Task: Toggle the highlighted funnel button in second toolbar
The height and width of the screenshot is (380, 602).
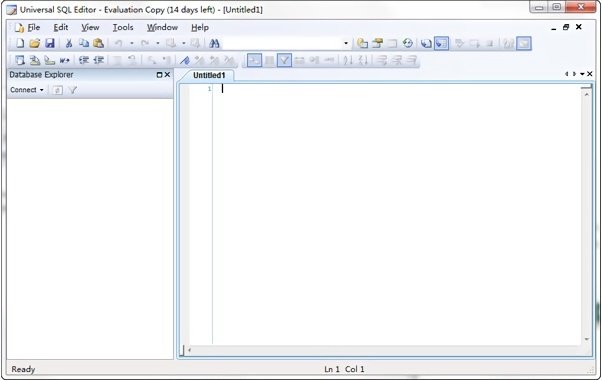Action: tap(284, 60)
